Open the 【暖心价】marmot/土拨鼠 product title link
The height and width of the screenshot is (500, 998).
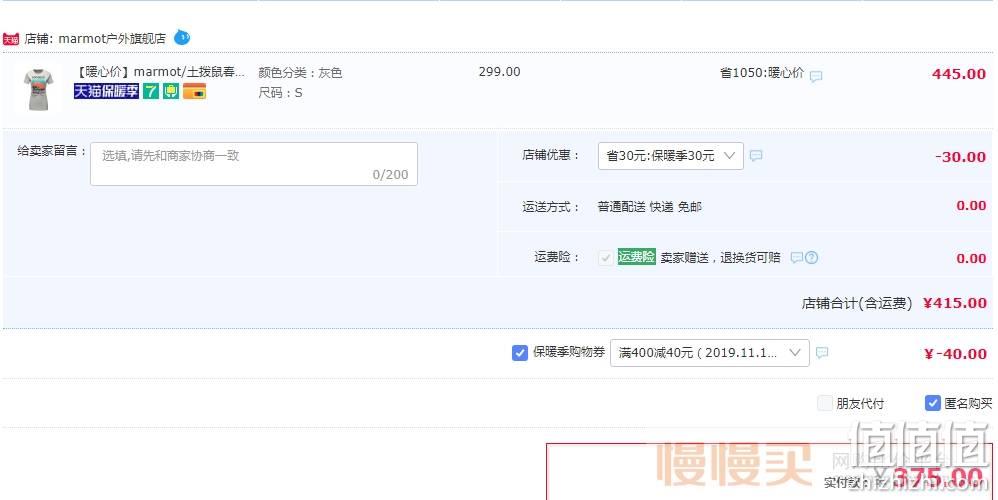pos(160,73)
